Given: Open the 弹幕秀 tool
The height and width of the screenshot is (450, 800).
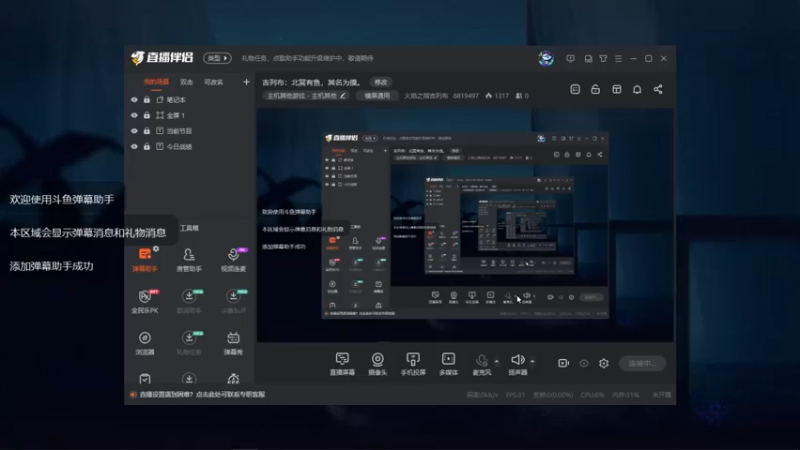Looking at the screenshot, I should click(x=233, y=343).
